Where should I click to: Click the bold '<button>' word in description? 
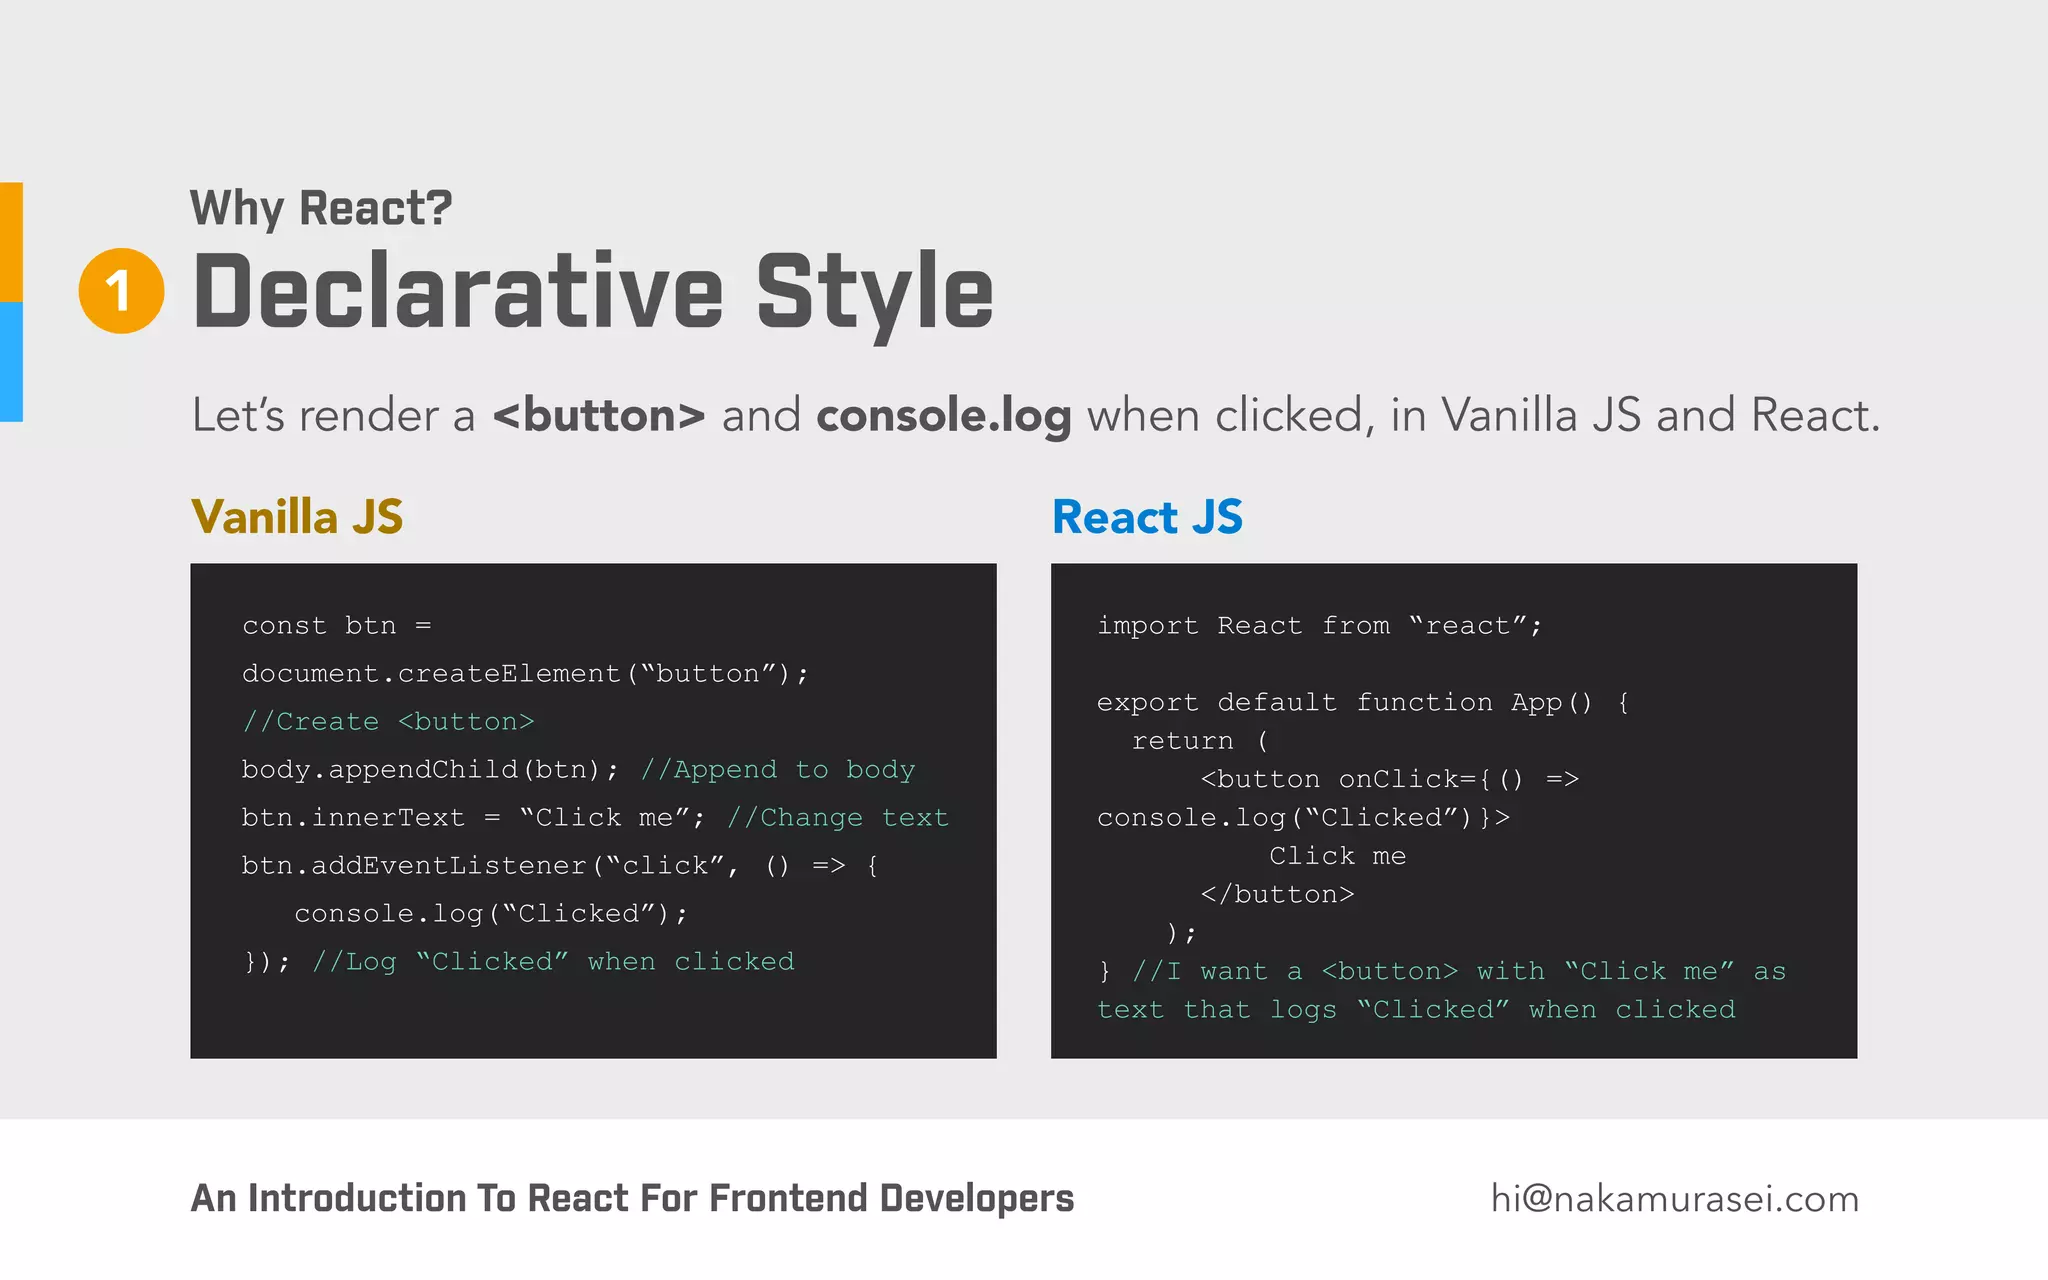pos(598,415)
